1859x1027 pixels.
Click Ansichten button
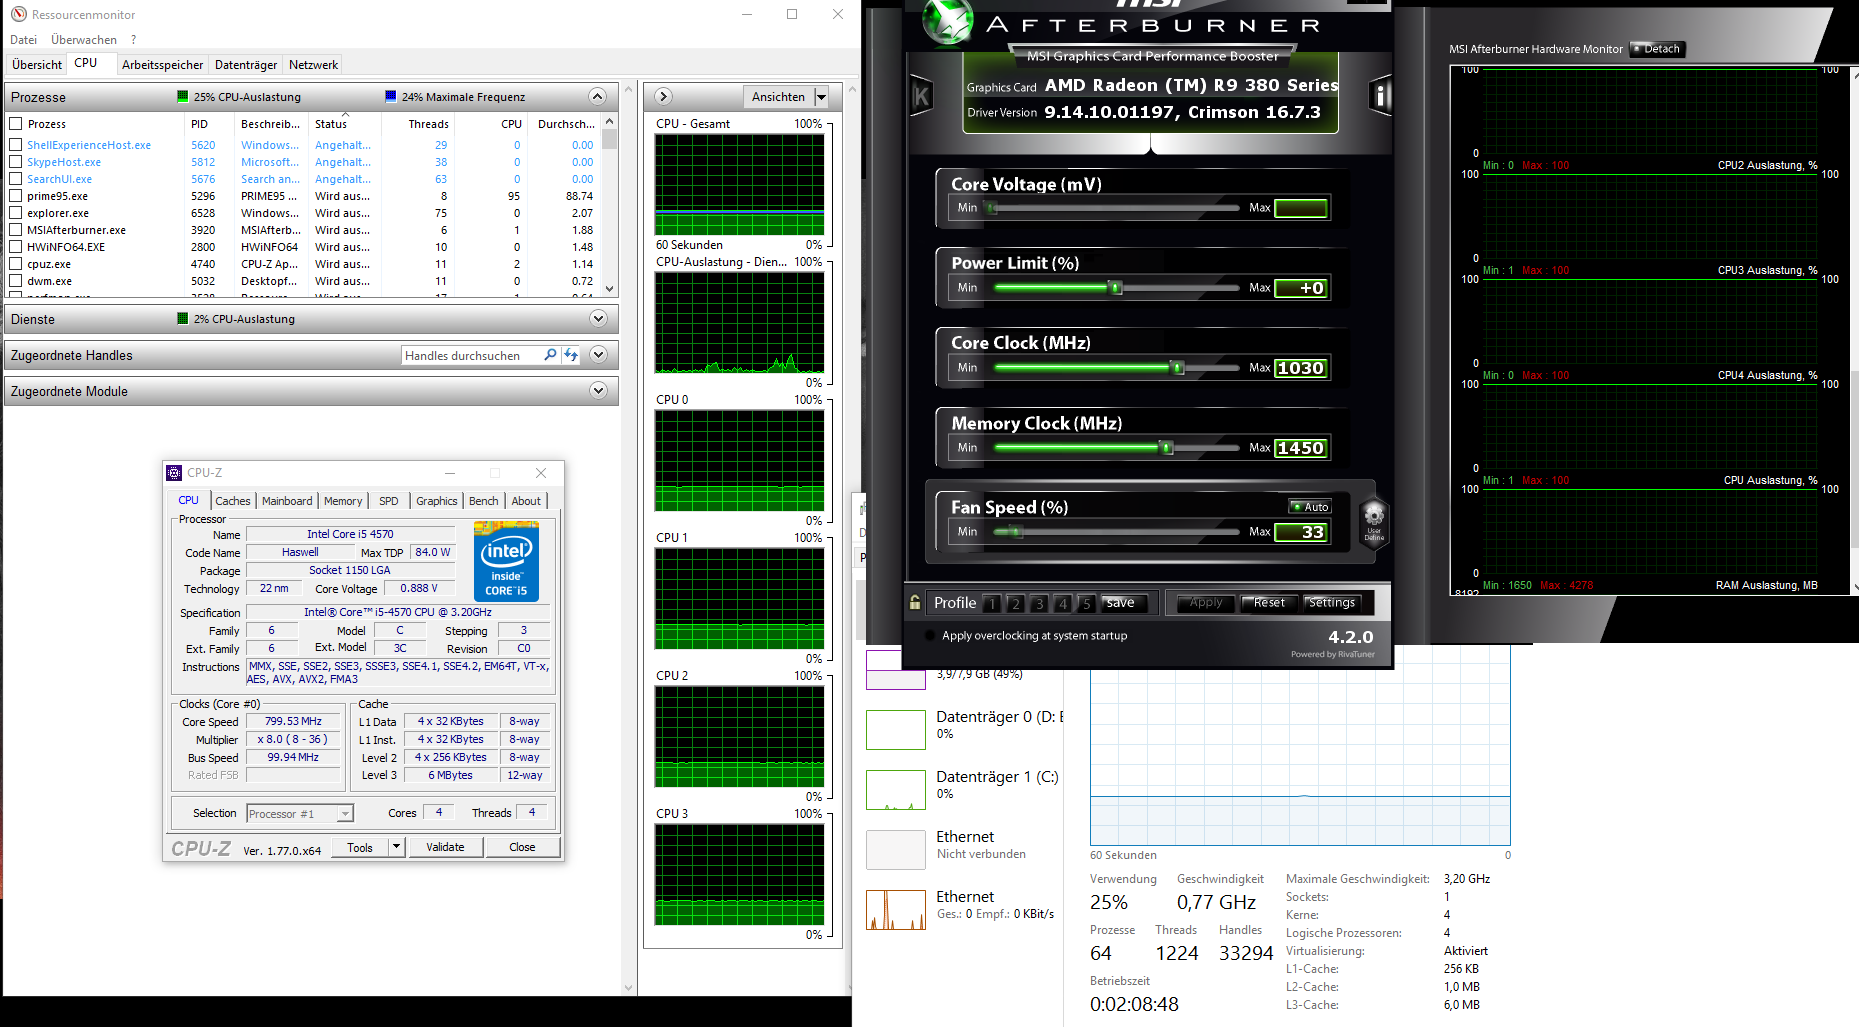tap(778, 97)
